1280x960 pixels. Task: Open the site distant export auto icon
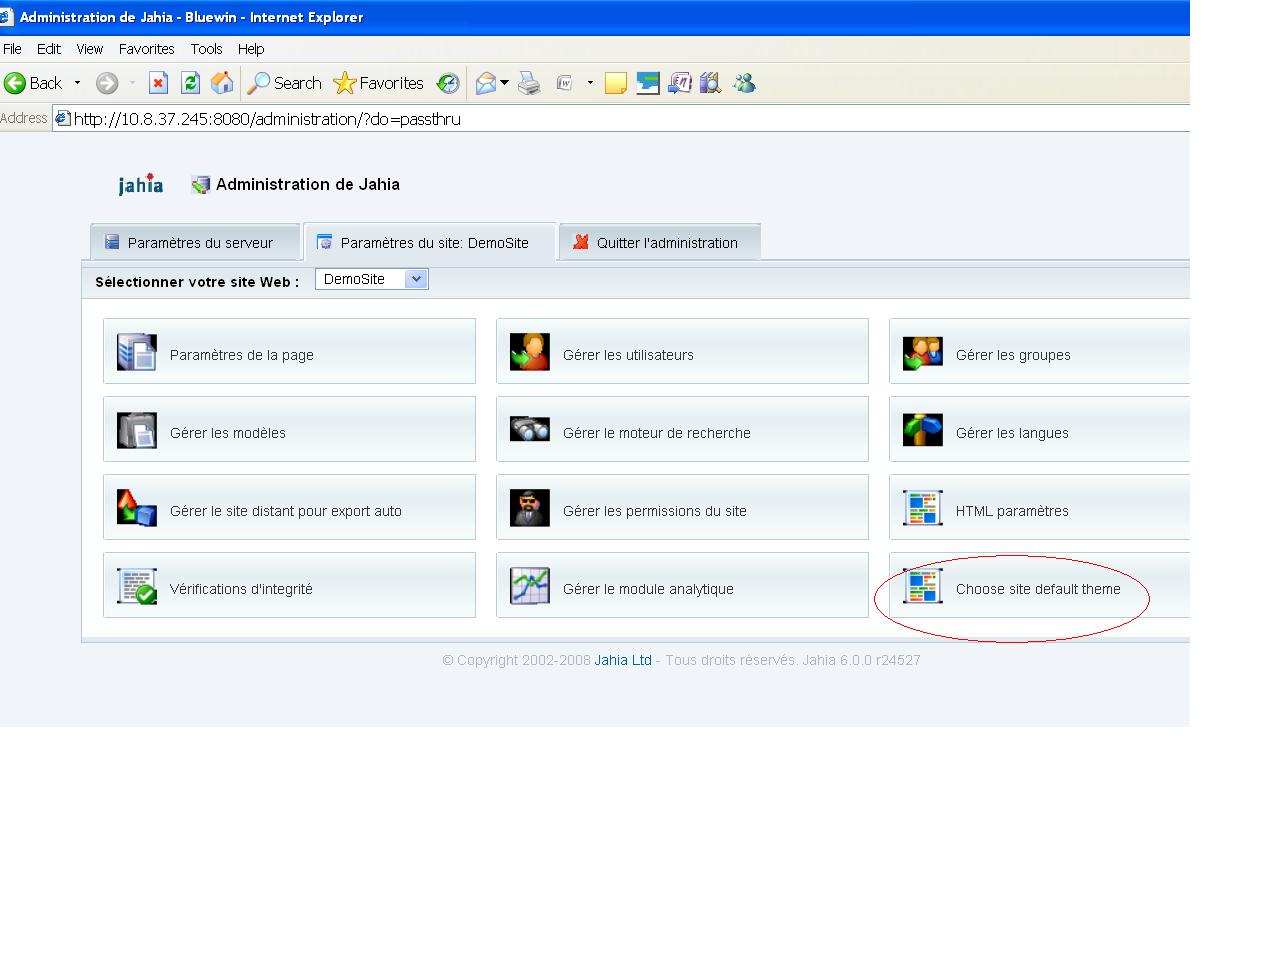(136, 508)
